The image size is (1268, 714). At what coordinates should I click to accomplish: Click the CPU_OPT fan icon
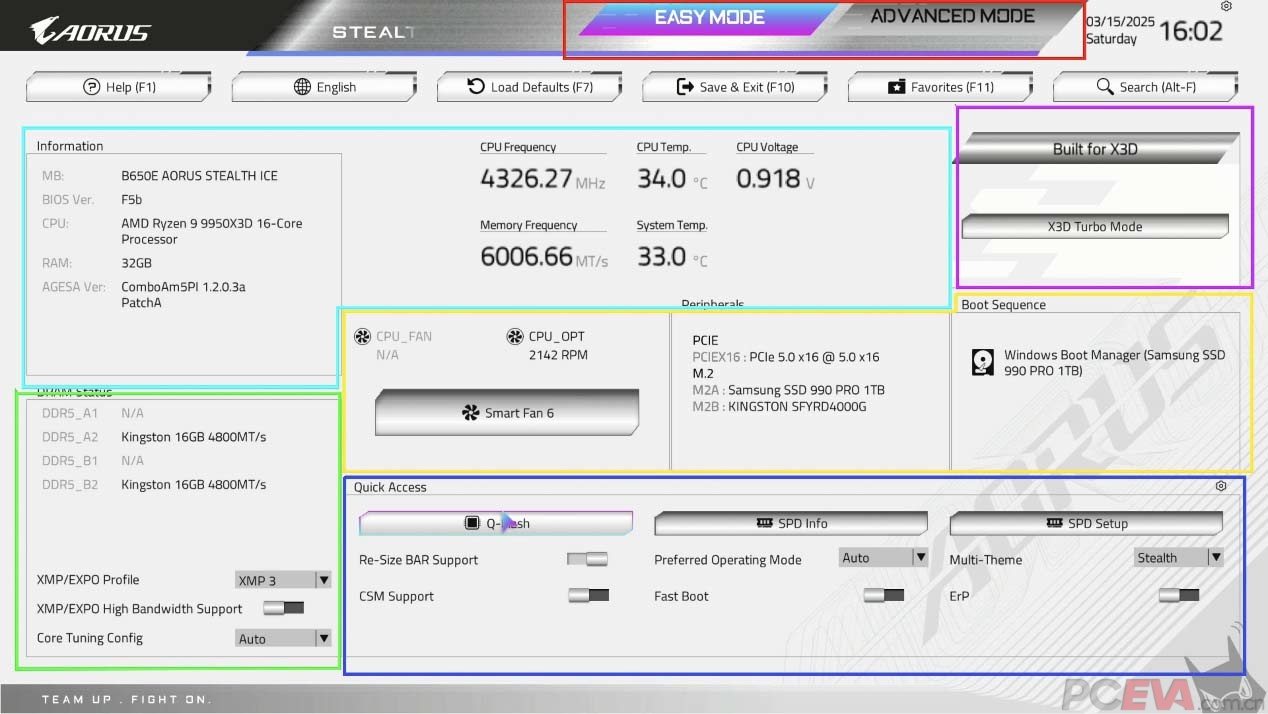point(515,337)
